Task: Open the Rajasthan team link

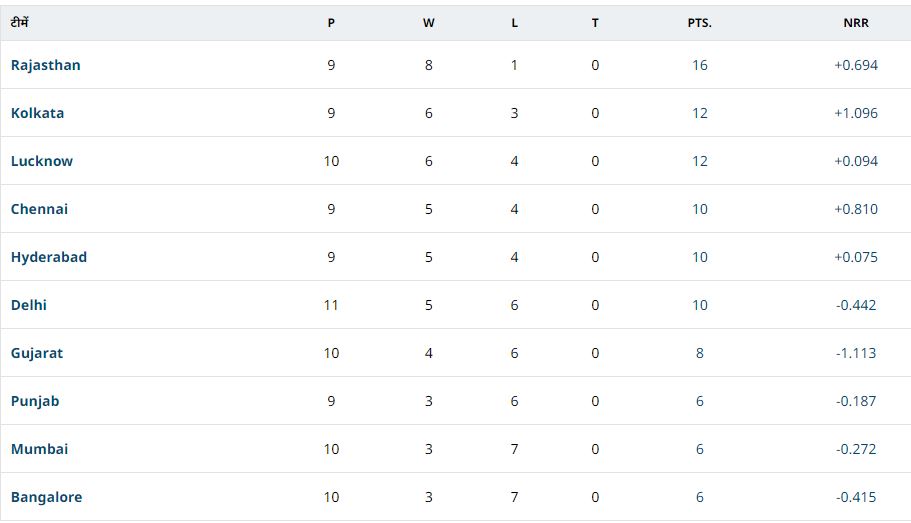Action: [x=46, y=65]
